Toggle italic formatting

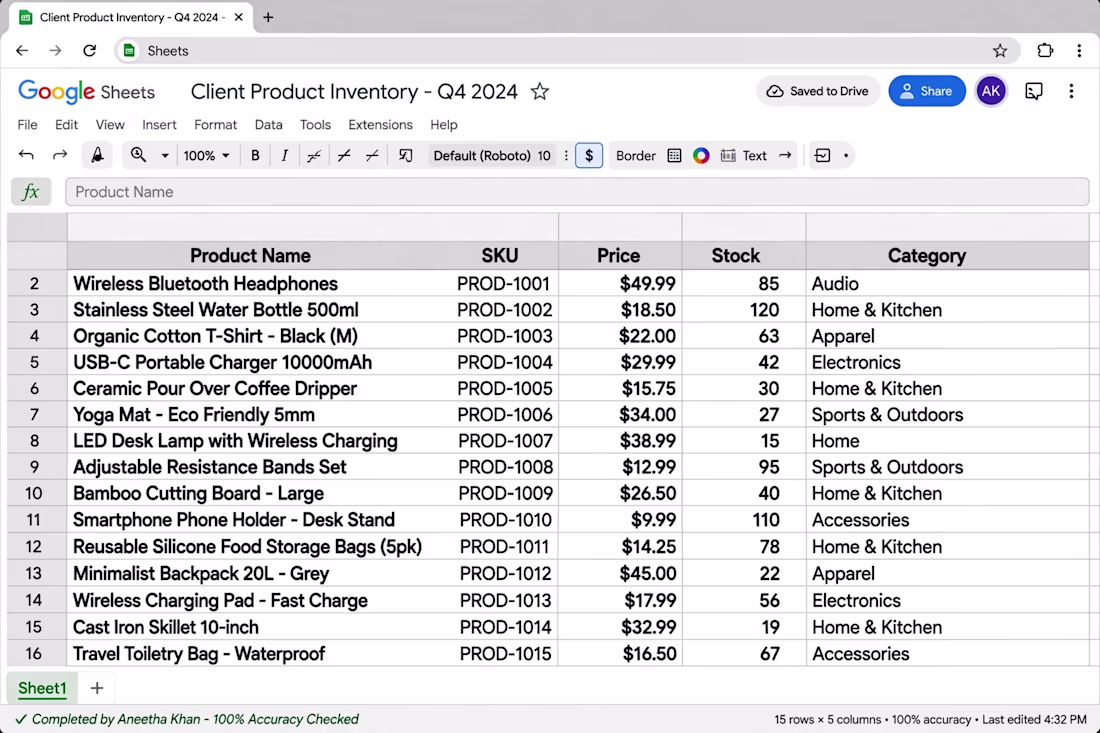coord(284,156)
